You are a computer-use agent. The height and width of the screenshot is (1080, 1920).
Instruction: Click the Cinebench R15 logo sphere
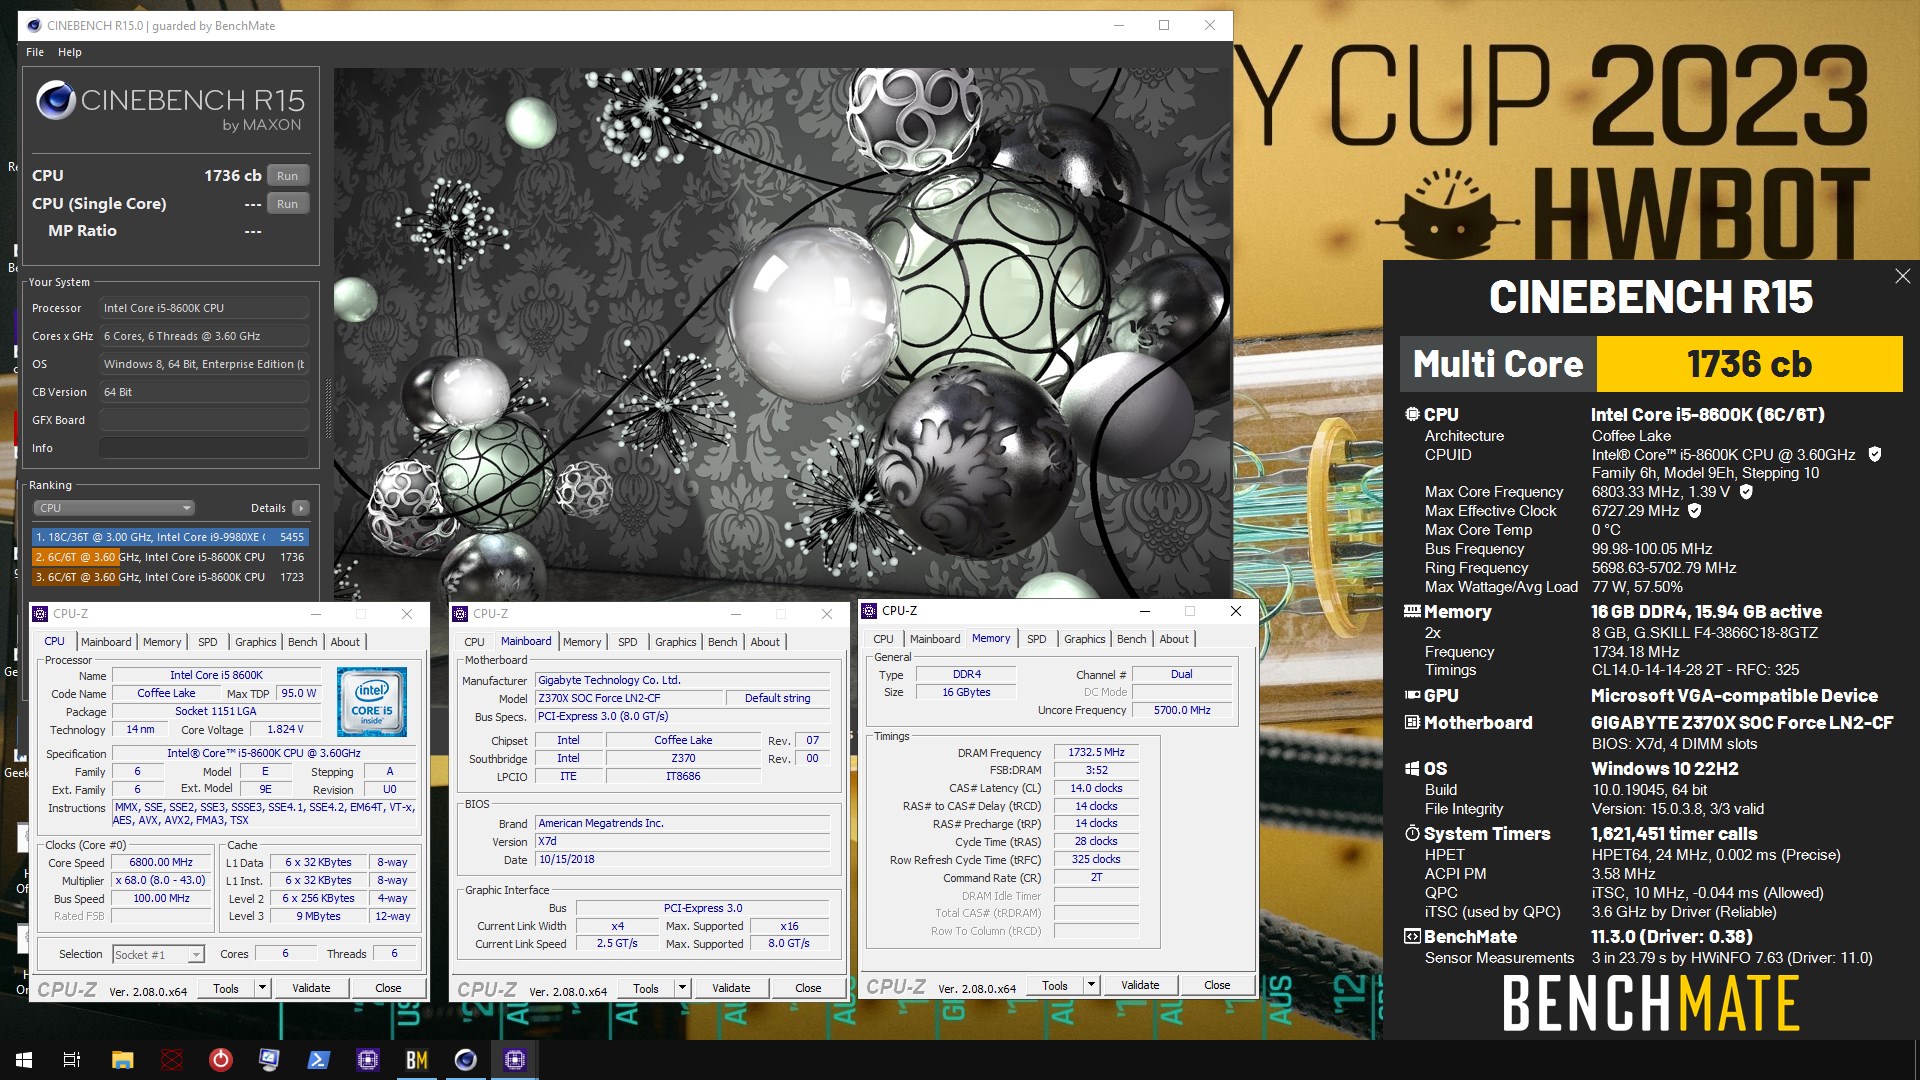coord(56,101)
